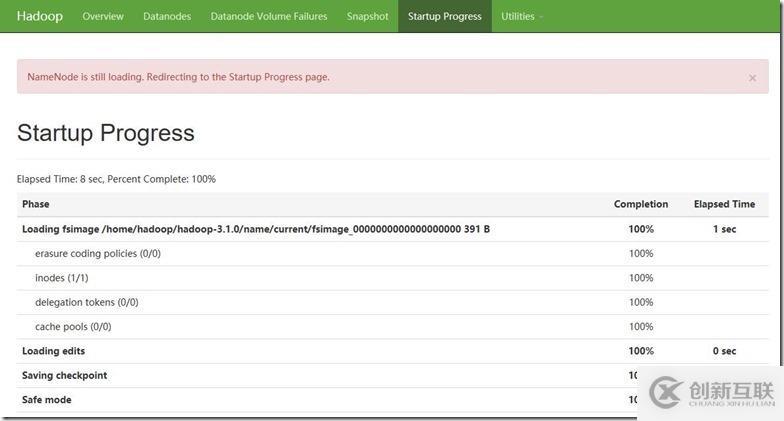Click 100% for erasure coding policies
Image resolution: width=784 pixels, height=421 pixels.
(641, 254)
